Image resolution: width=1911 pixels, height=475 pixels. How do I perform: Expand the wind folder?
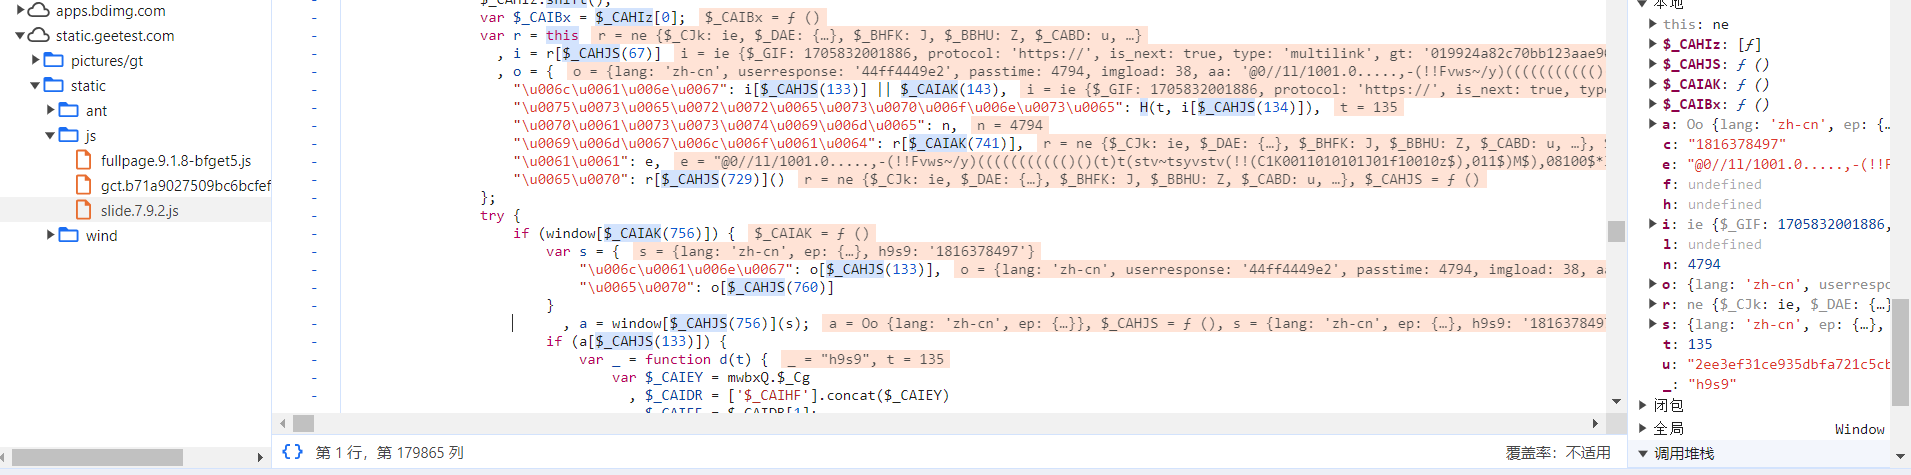pyautogui.click(x=51, y=235)
